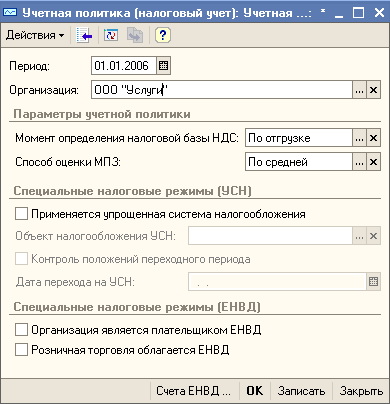
Task: Clear Объект налогообложения УСН with X
Action: 374,236
